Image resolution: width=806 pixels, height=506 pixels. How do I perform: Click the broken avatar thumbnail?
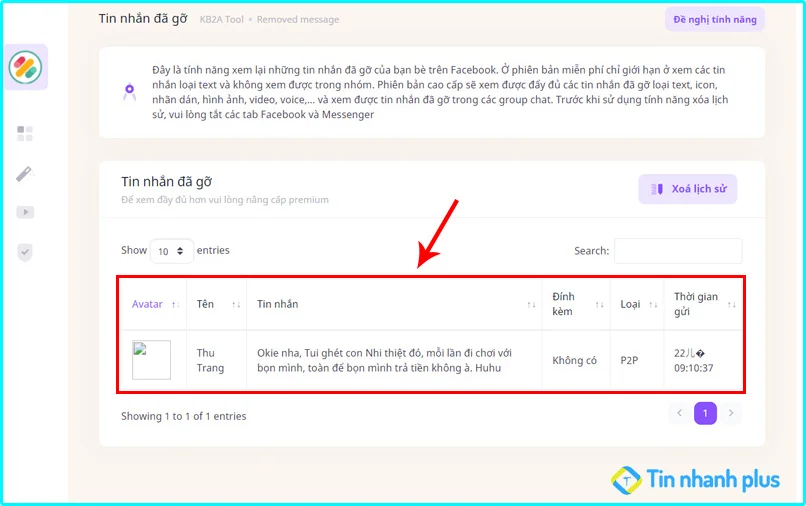[x=151, y=360]
